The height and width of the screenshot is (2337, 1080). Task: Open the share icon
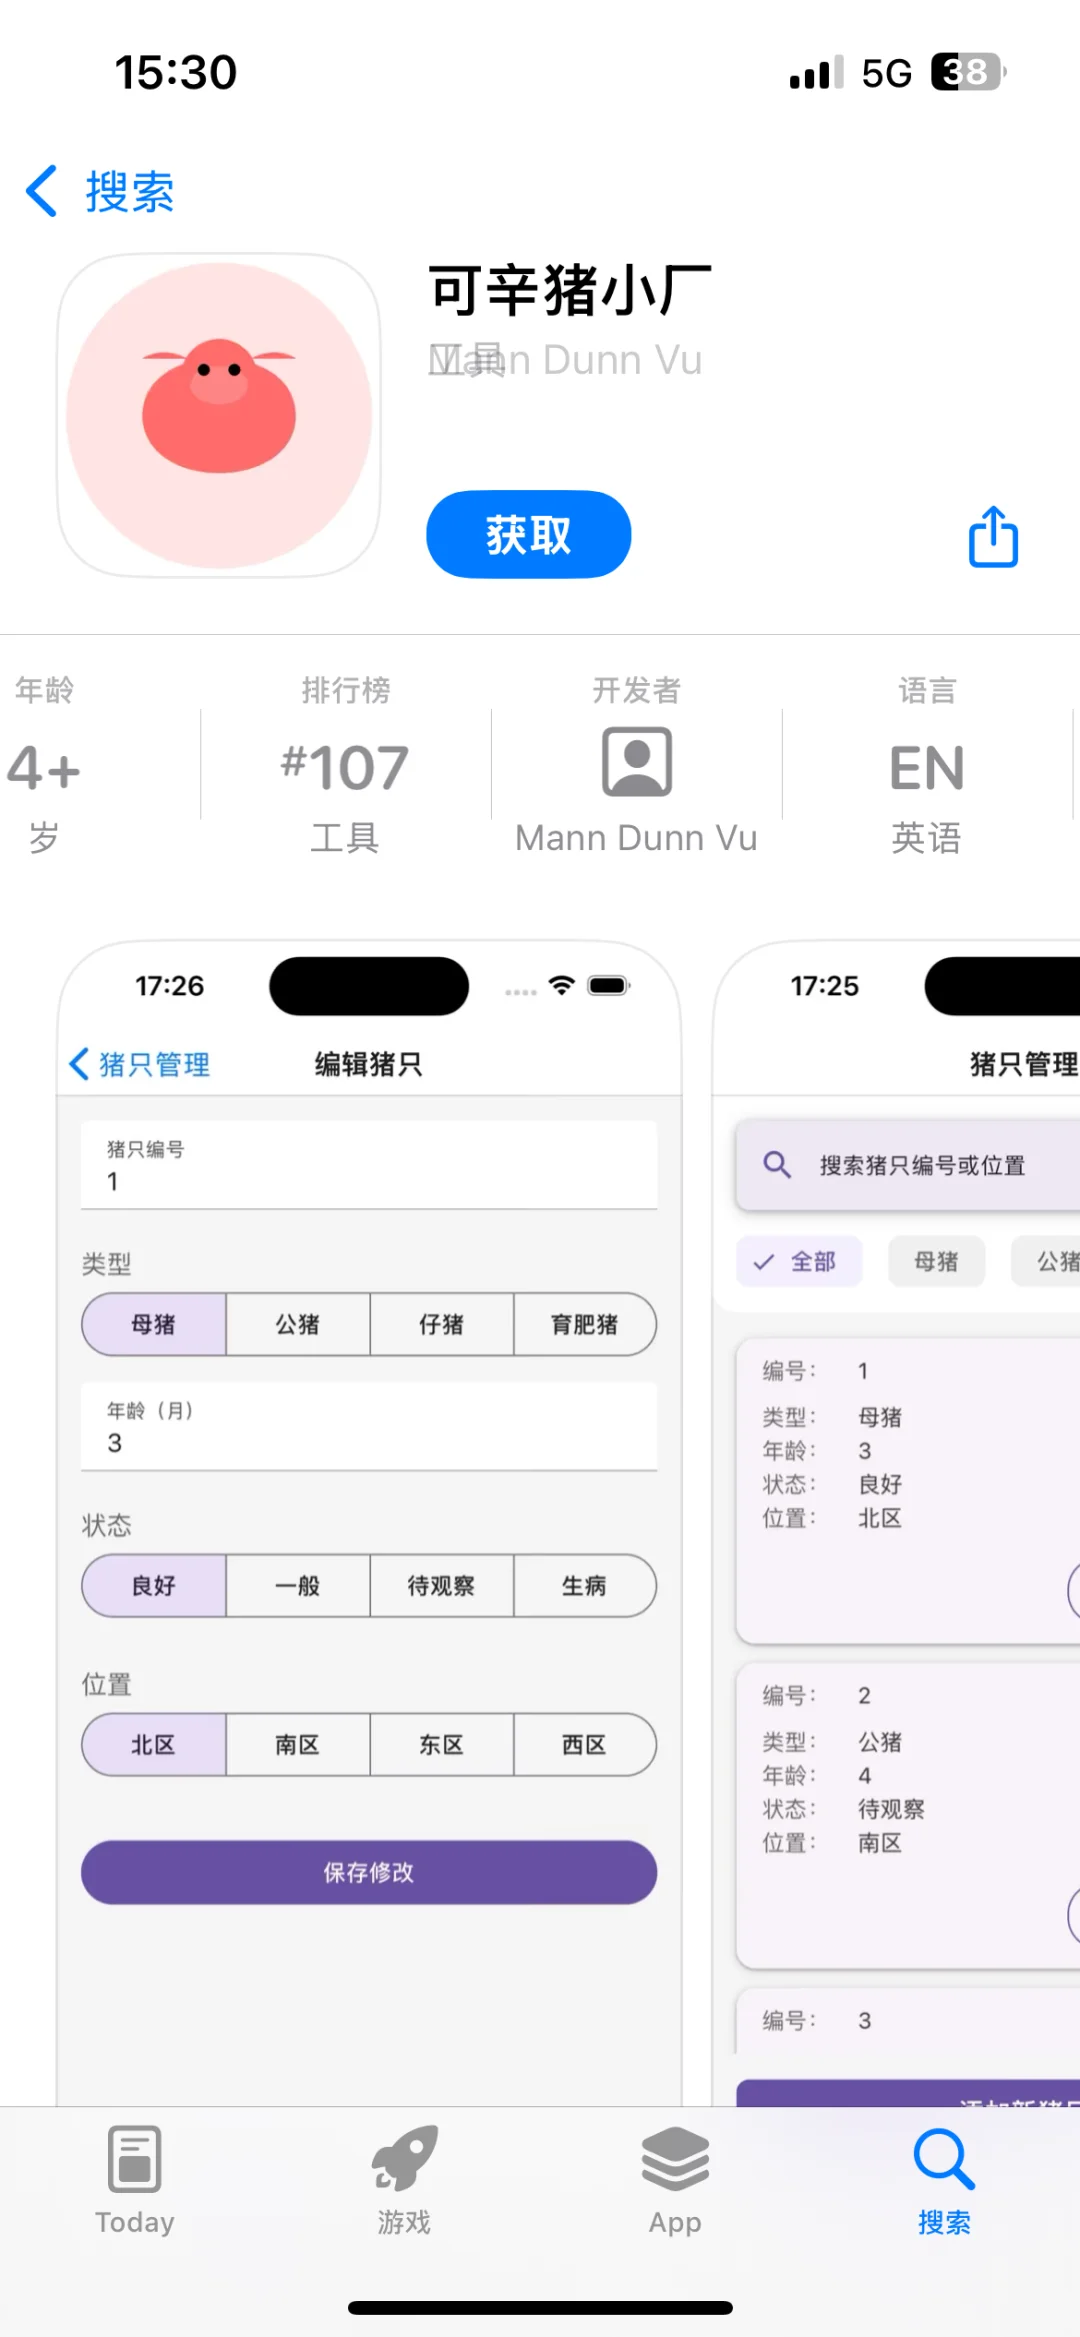pos(993,537)
